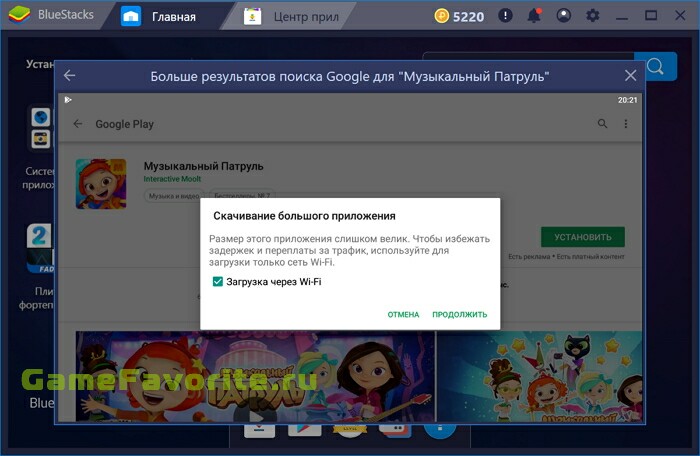Screen dimensions: 700x456
Task: Click the green УСТАНОВИТЬ button
Action: coord(583,237)
